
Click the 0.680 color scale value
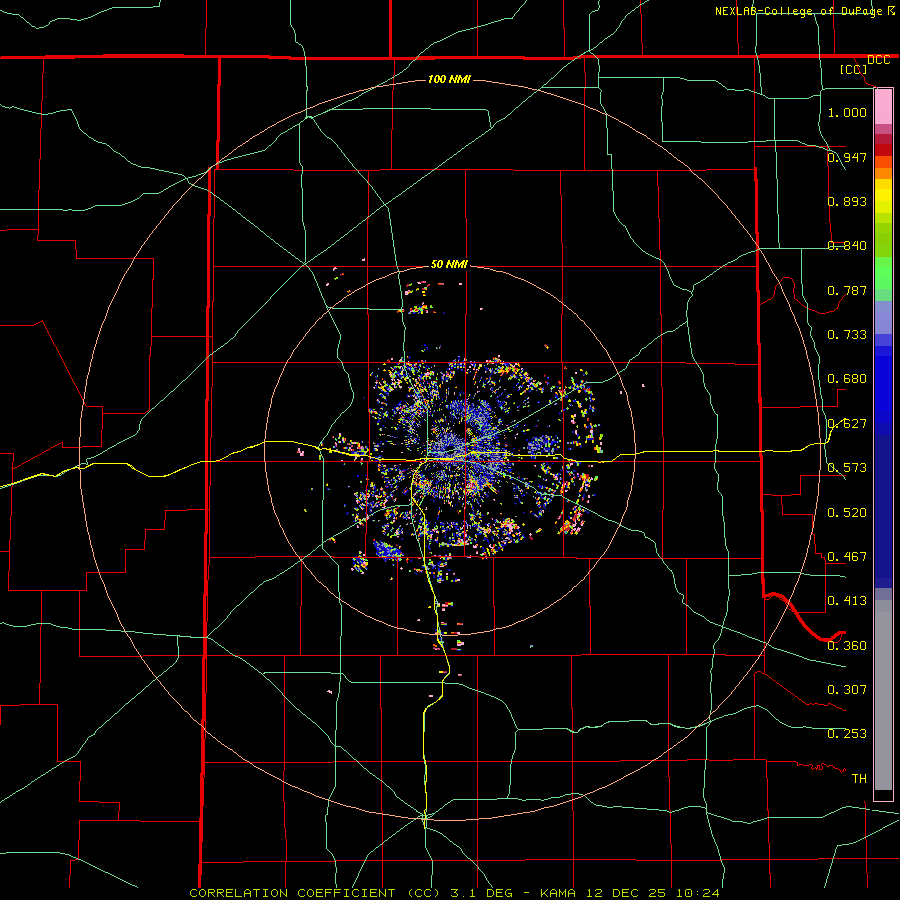click(x=847, y=378)
